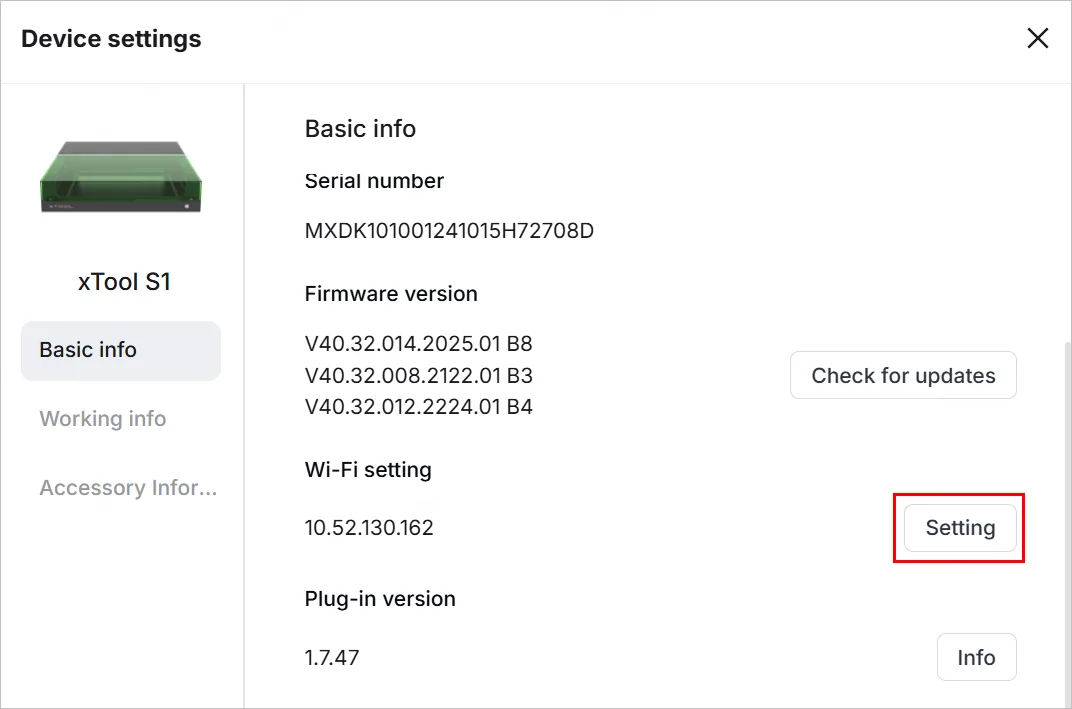Open the Wi-Fi Setting button

click(960, 528)
